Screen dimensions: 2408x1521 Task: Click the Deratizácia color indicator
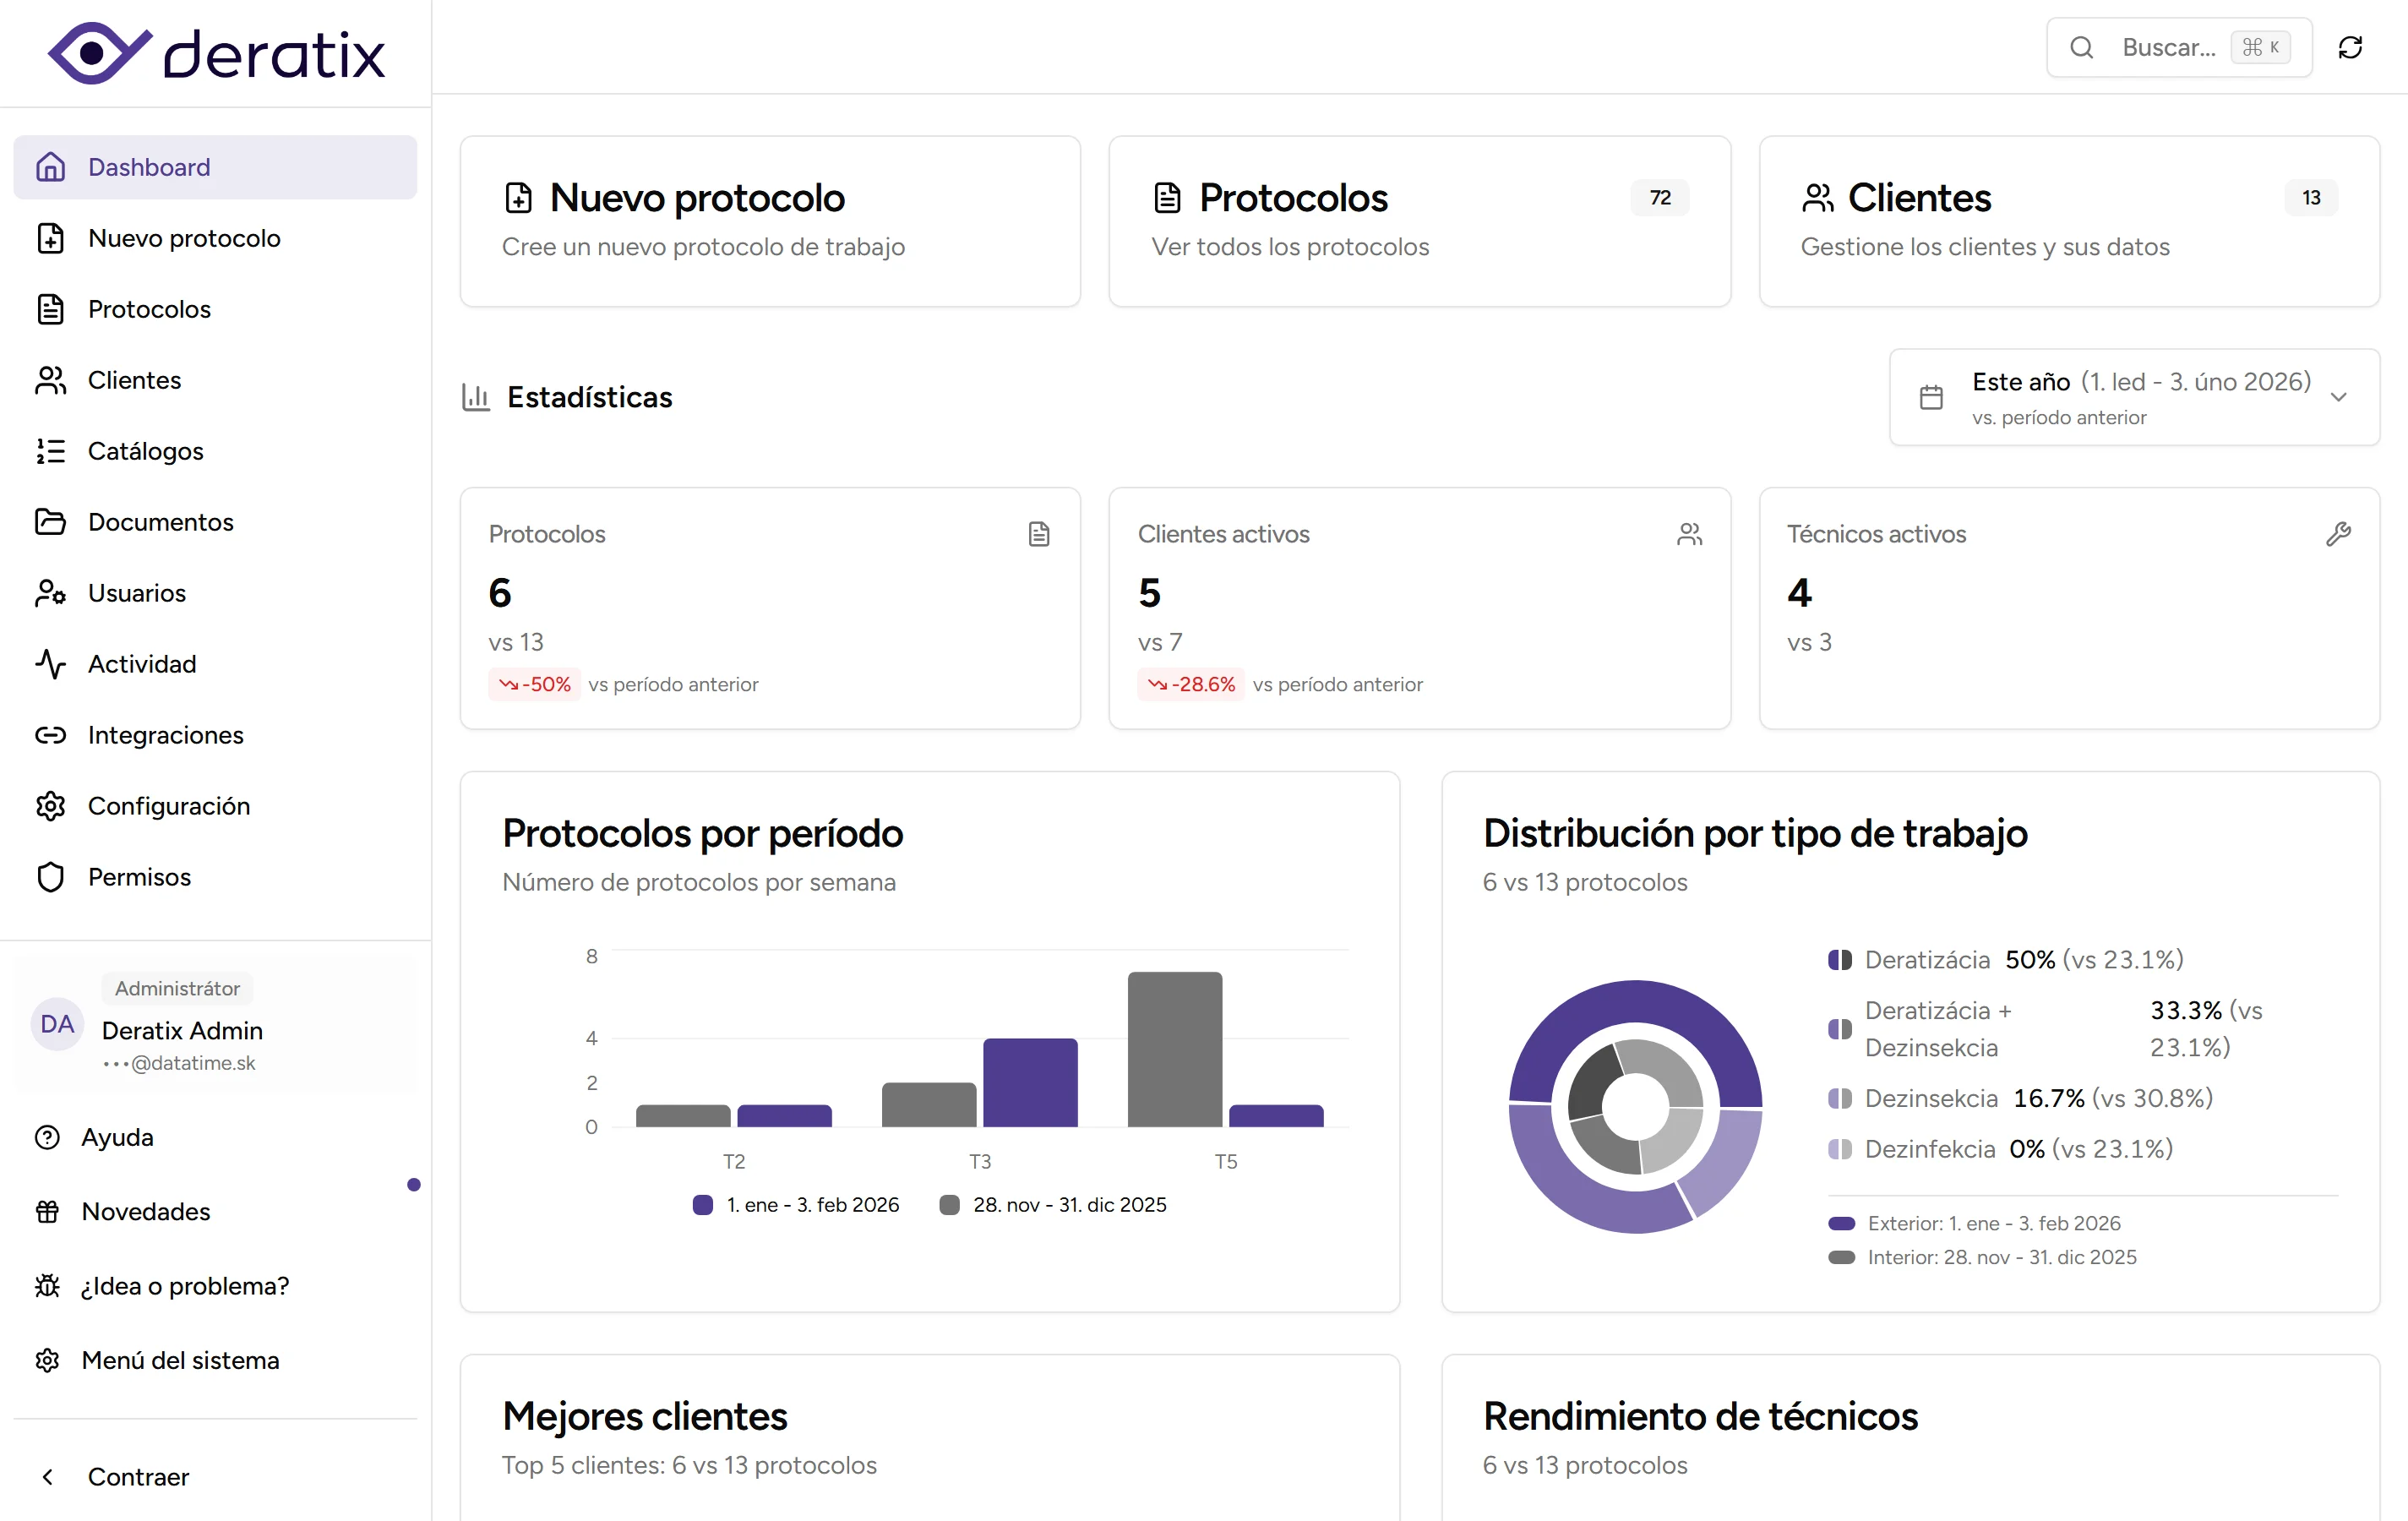click(x=1840, y=958)
